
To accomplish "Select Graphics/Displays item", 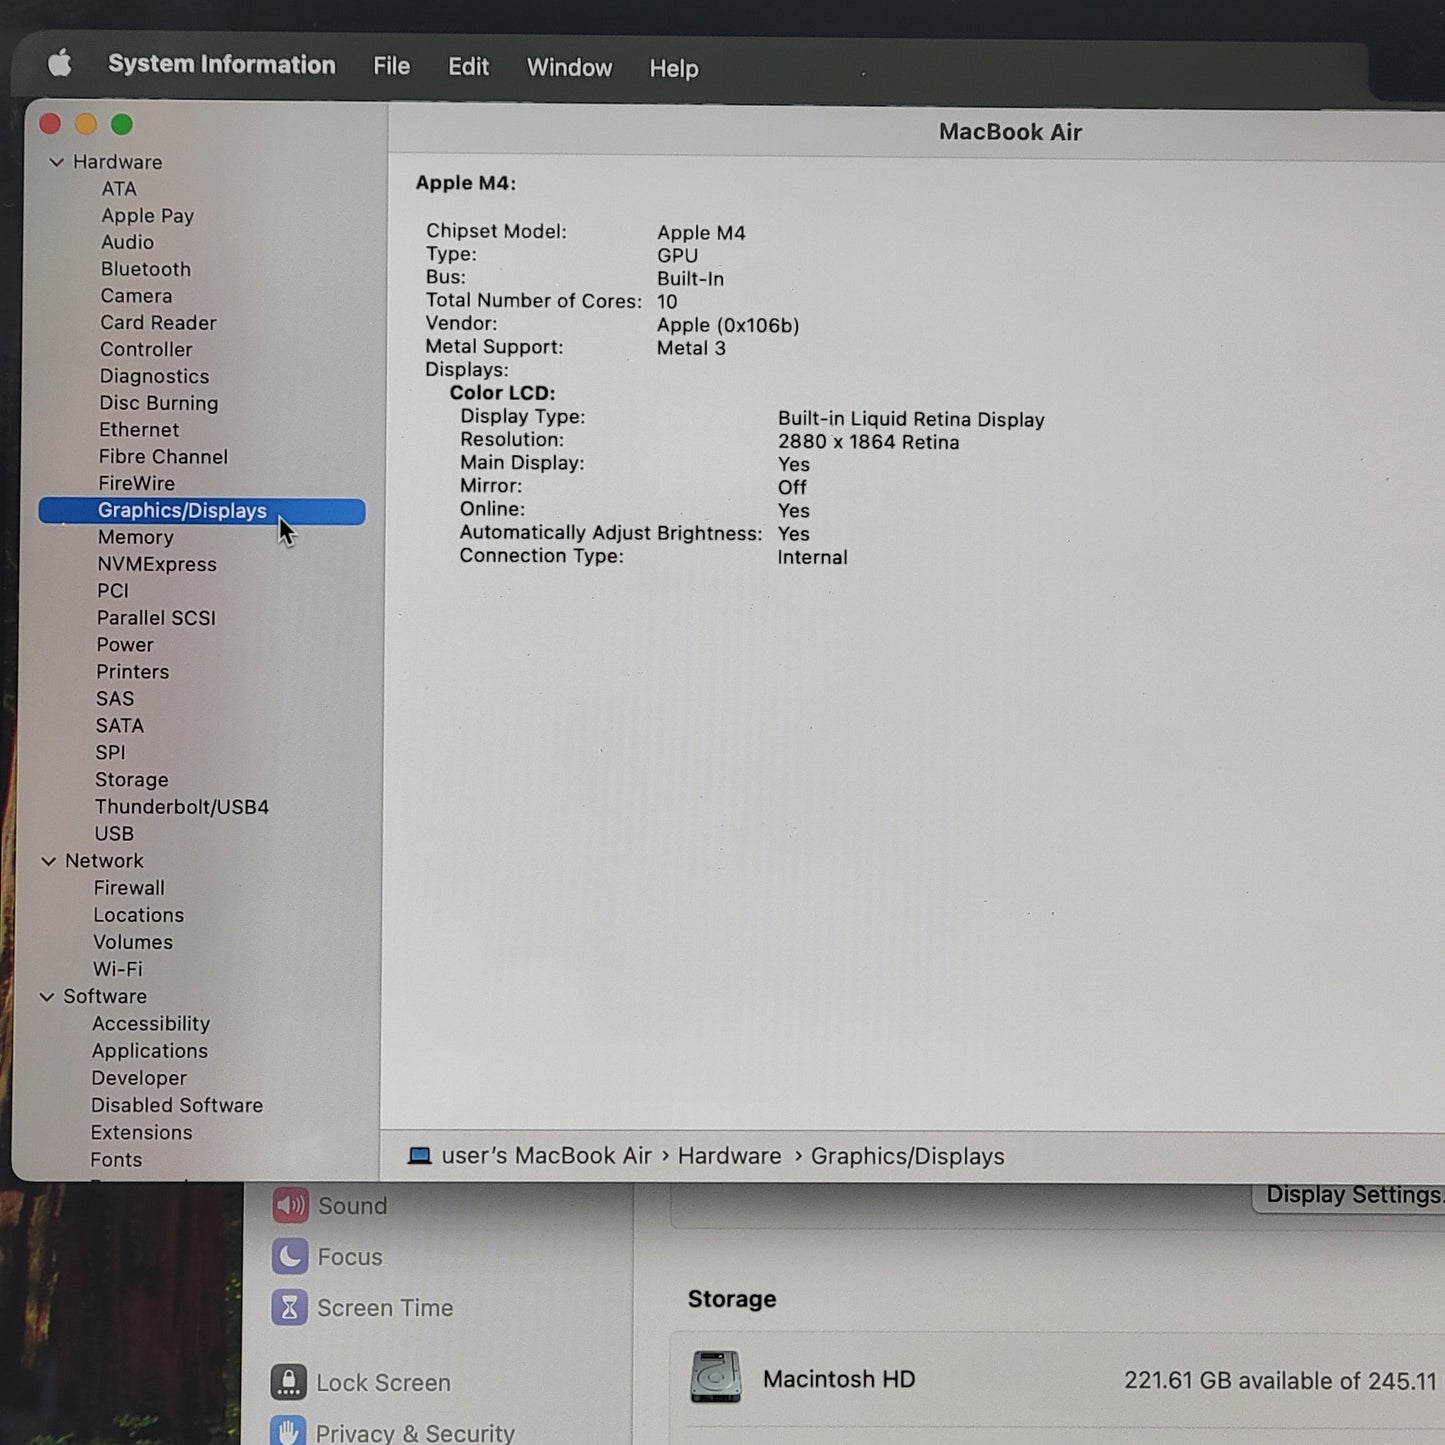I will [202, 511].
